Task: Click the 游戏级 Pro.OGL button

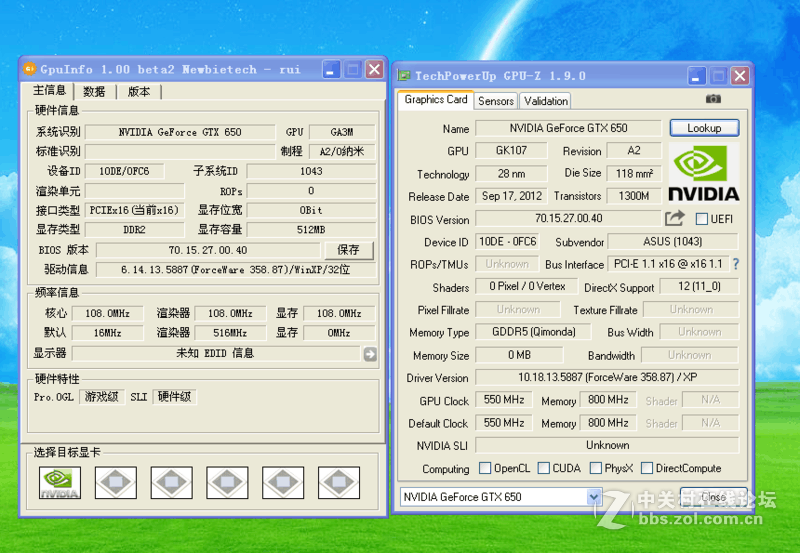Action: (x=102, y=397)
